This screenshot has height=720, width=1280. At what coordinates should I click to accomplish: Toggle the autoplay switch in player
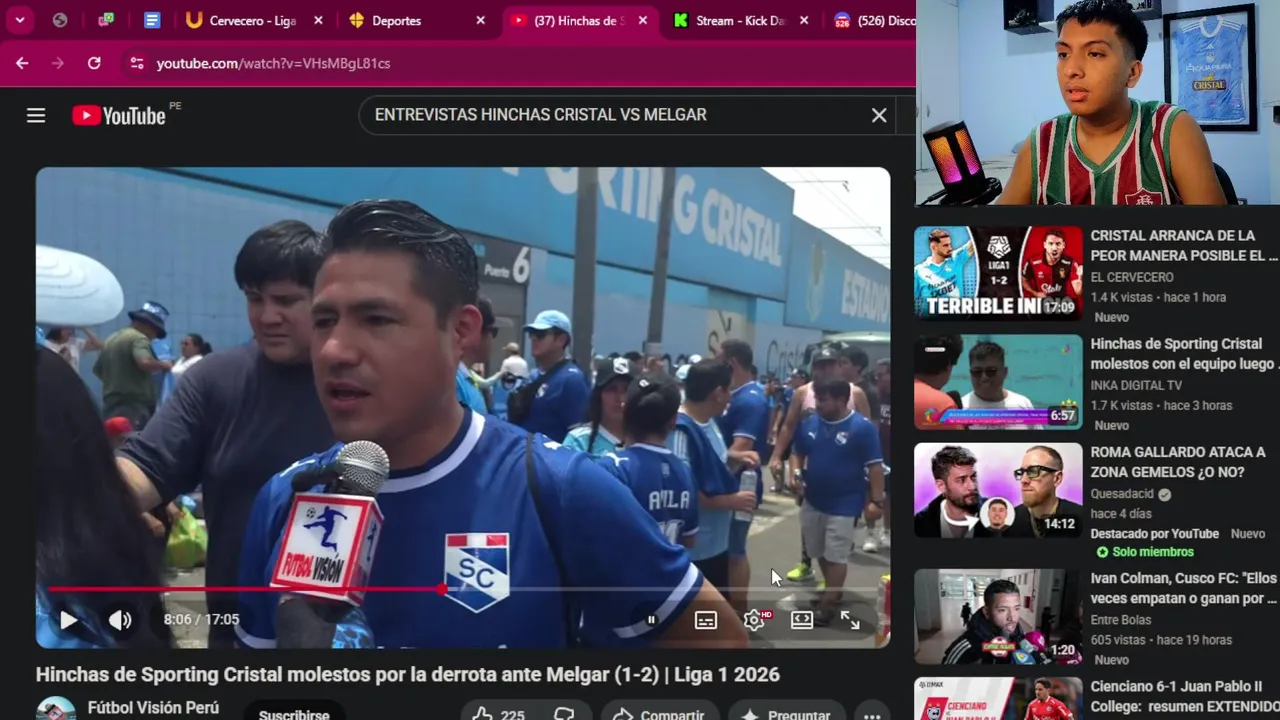click(x=650, y=620)
